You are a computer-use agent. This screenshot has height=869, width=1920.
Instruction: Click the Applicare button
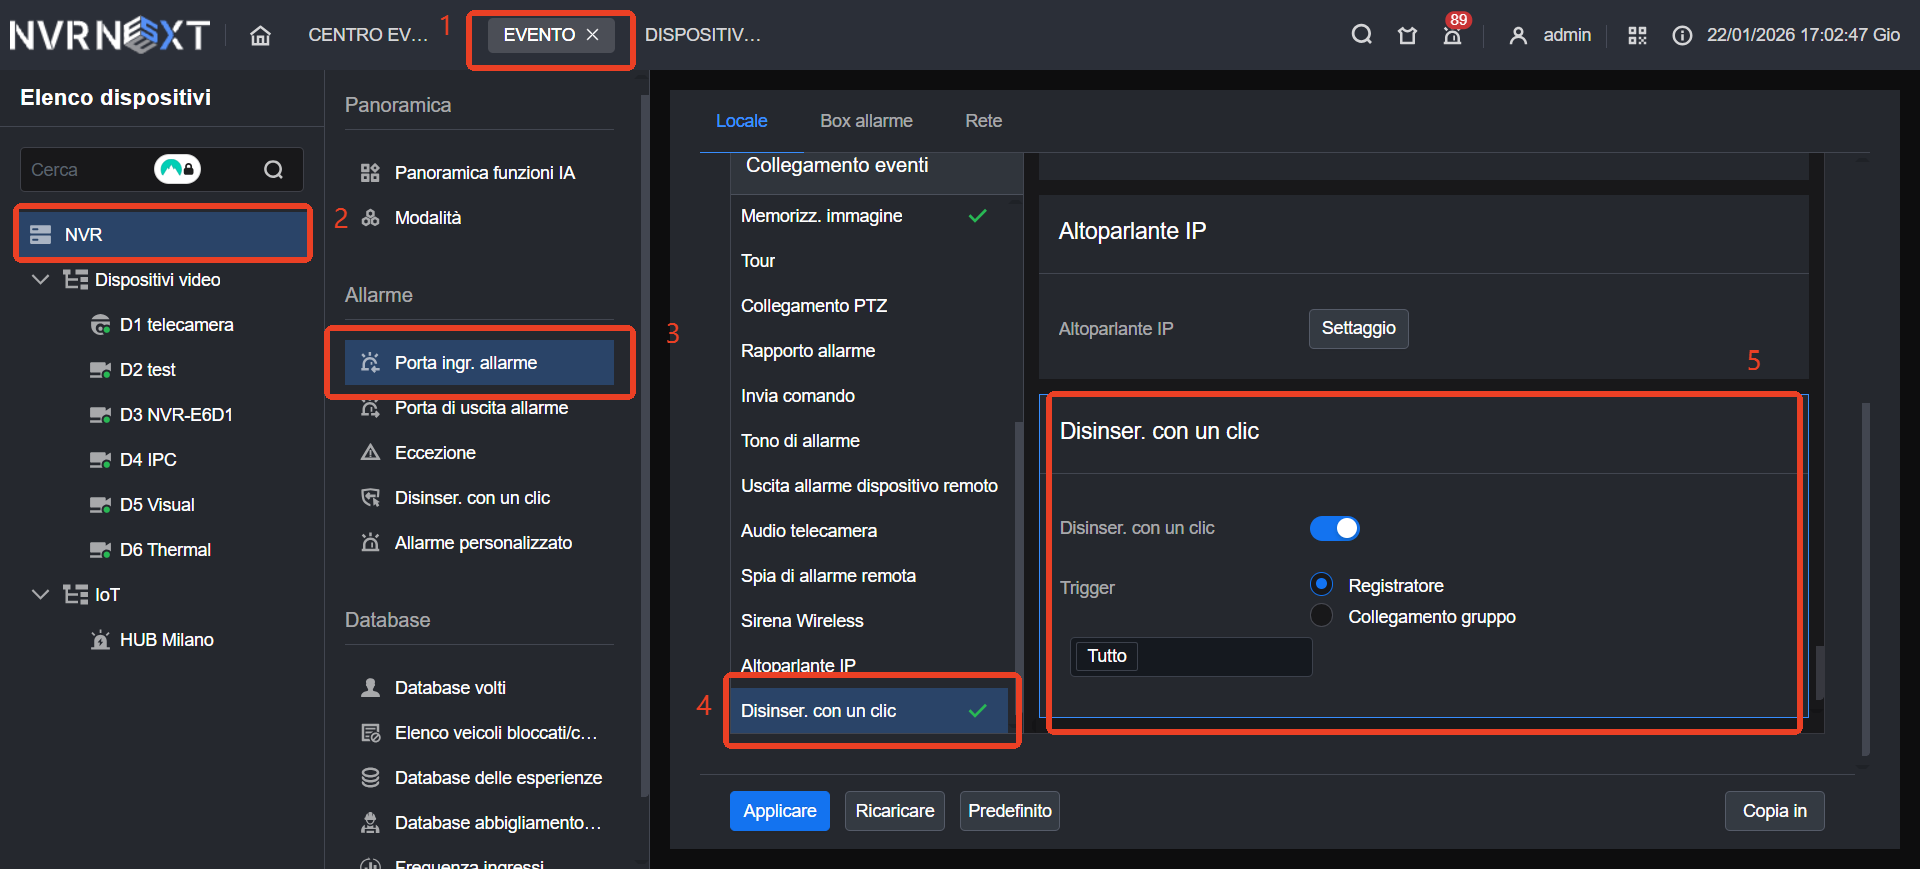pos(780,811)
